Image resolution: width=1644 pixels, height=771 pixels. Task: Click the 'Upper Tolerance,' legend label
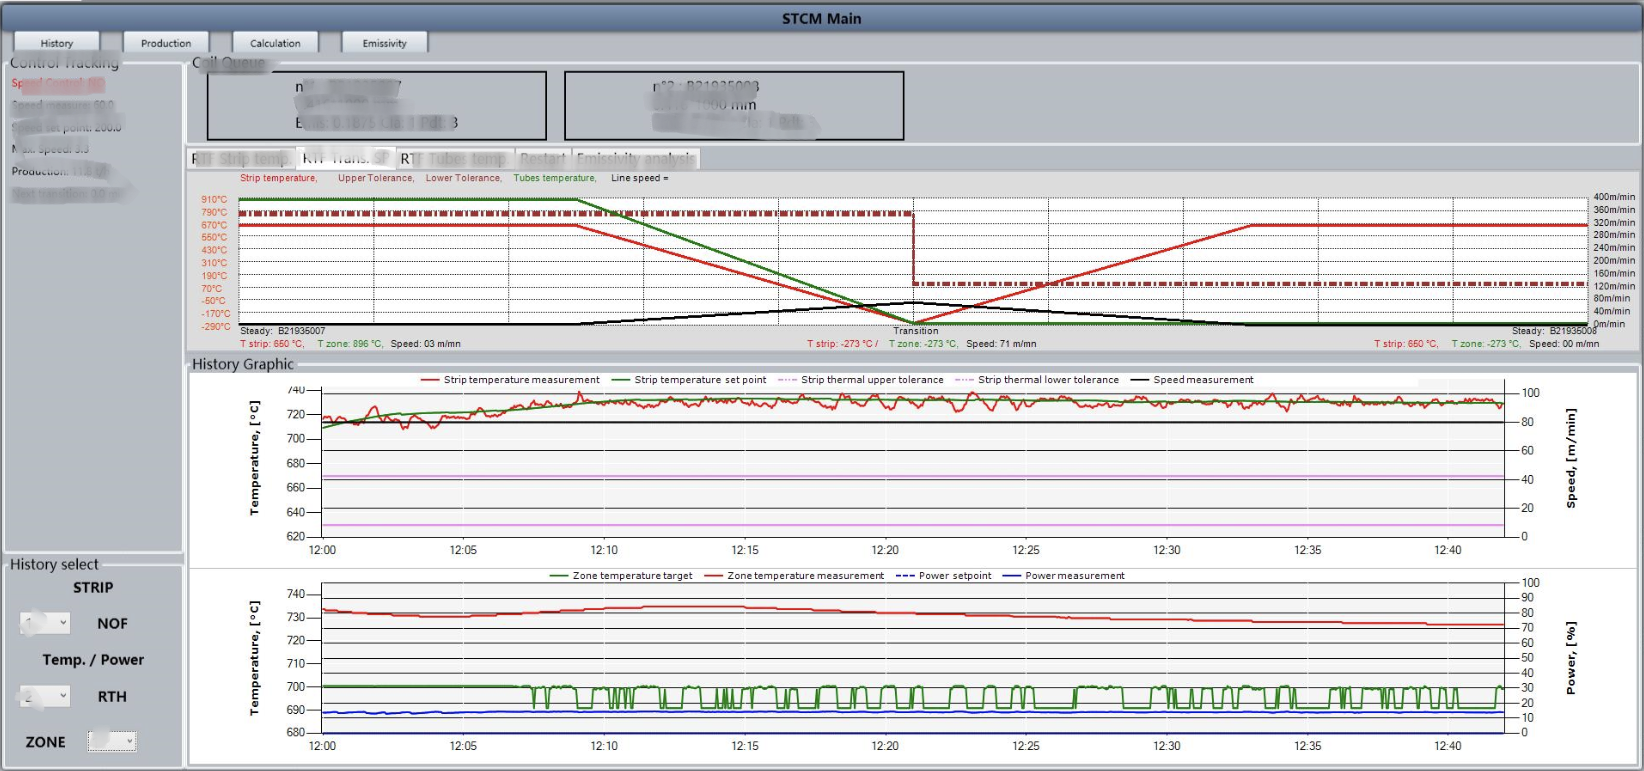tap(376, 178)
